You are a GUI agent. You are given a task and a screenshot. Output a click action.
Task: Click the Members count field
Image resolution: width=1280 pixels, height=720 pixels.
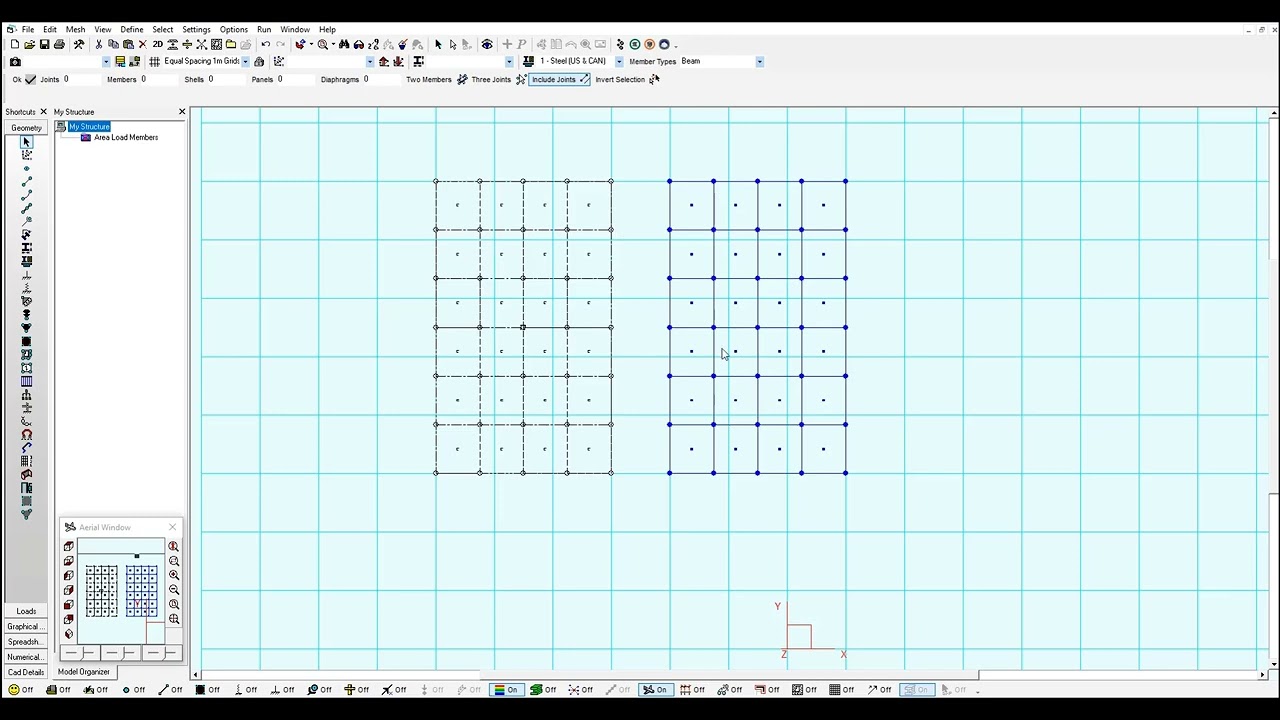[x=161, y=79]
